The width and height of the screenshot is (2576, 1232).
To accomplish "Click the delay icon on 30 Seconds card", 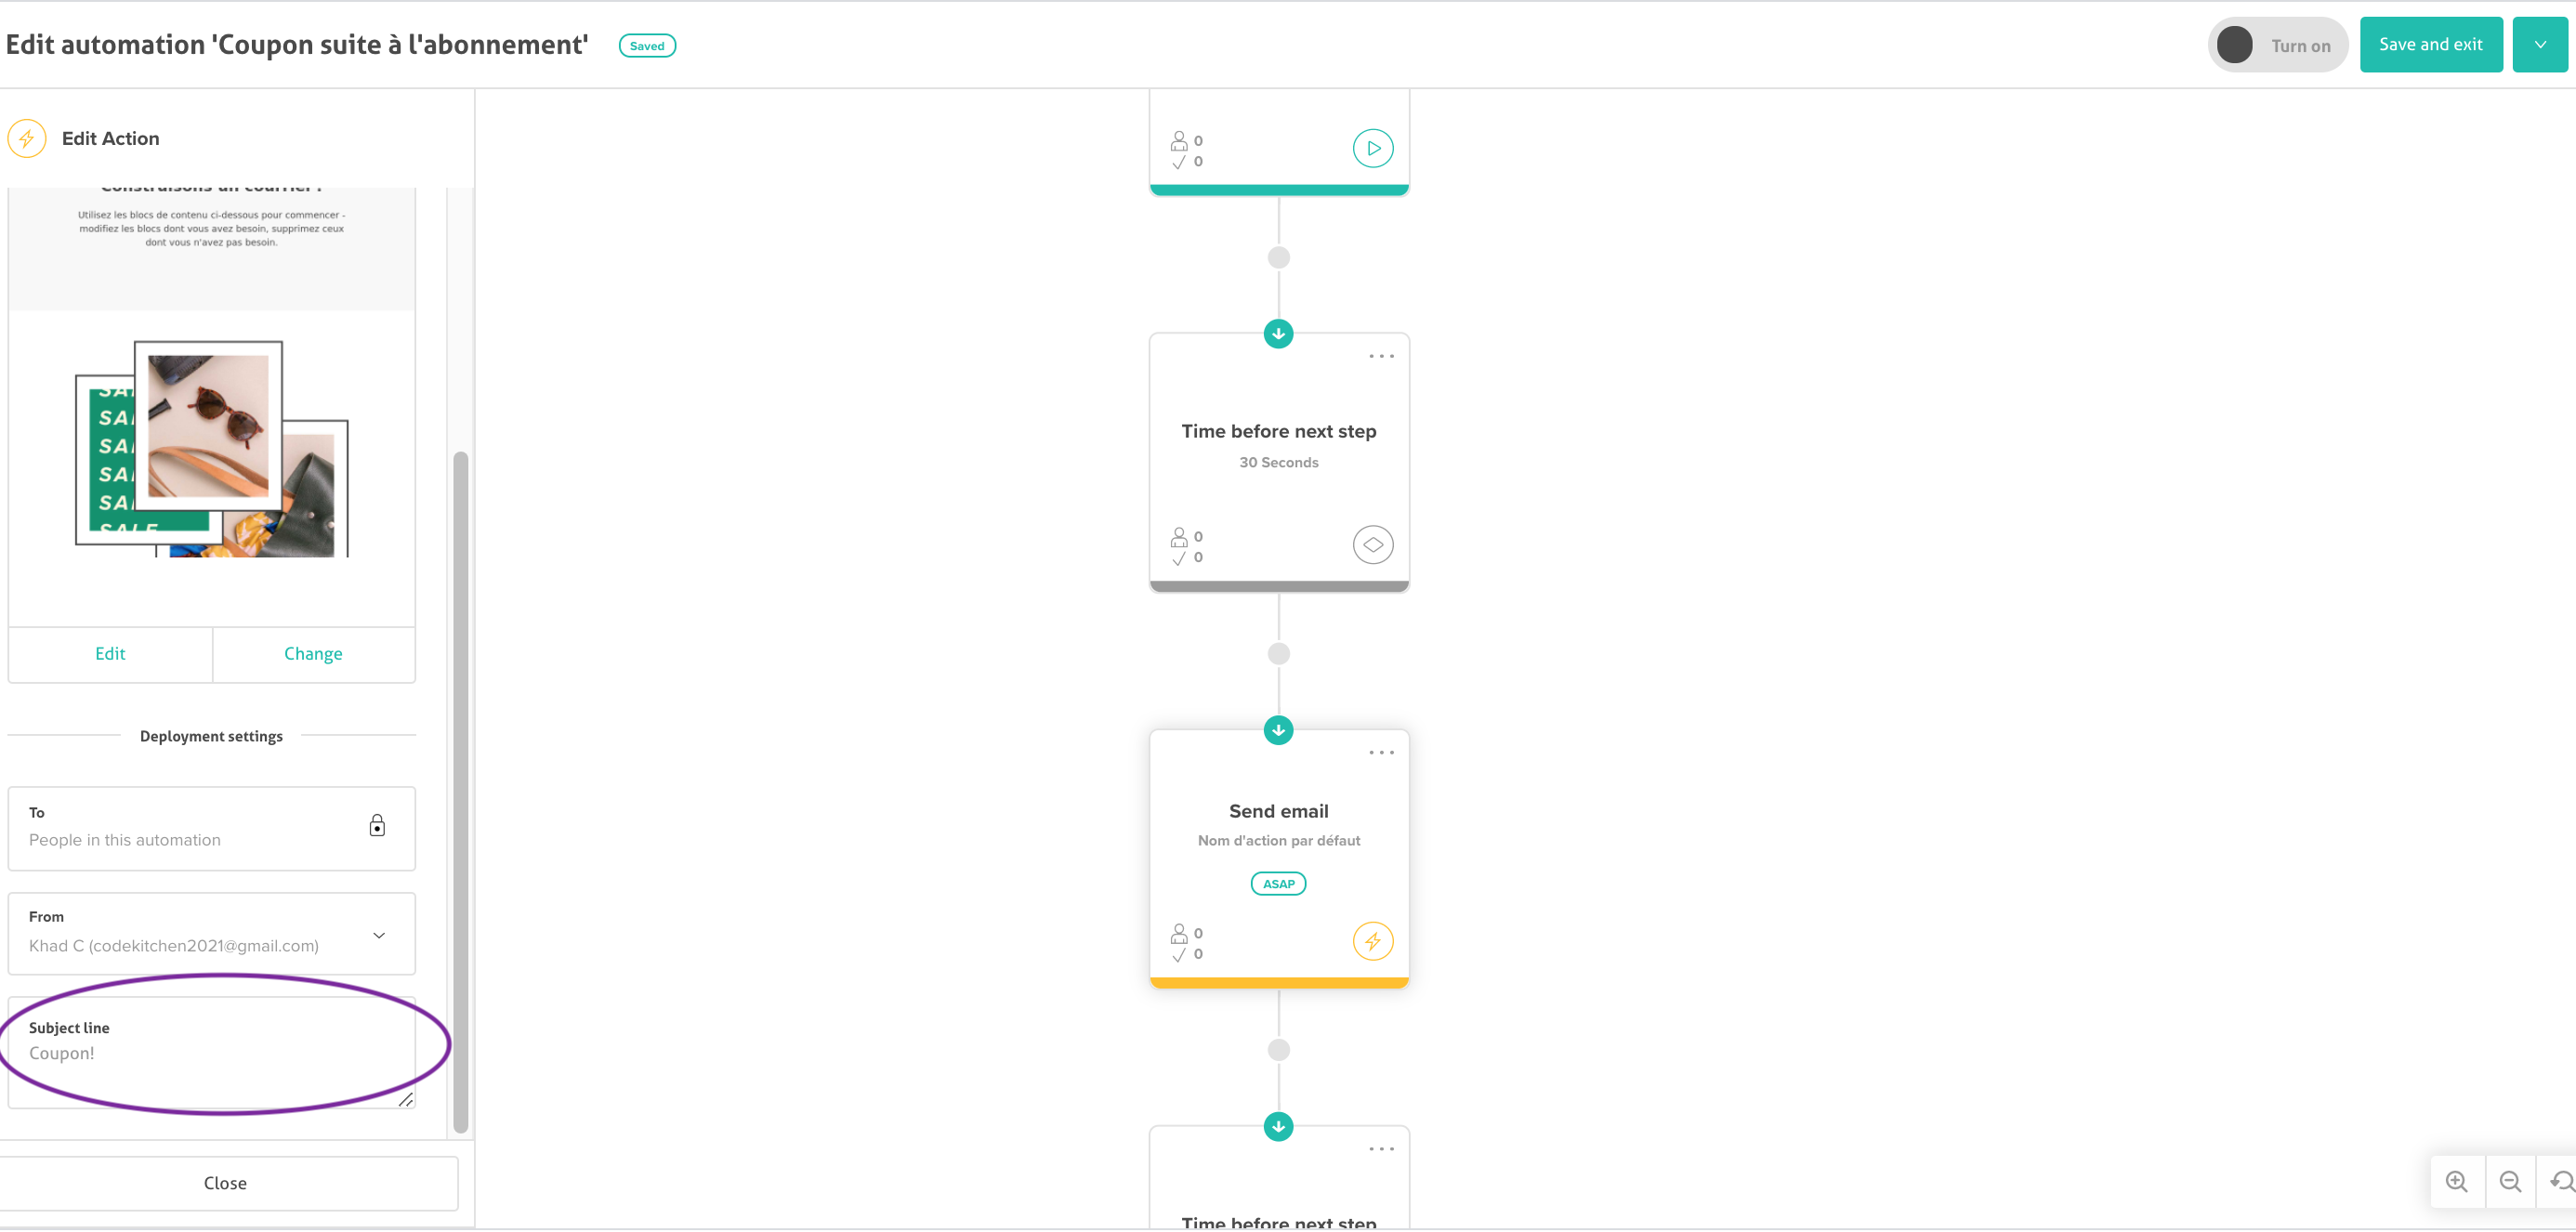I will [1372, 544].
